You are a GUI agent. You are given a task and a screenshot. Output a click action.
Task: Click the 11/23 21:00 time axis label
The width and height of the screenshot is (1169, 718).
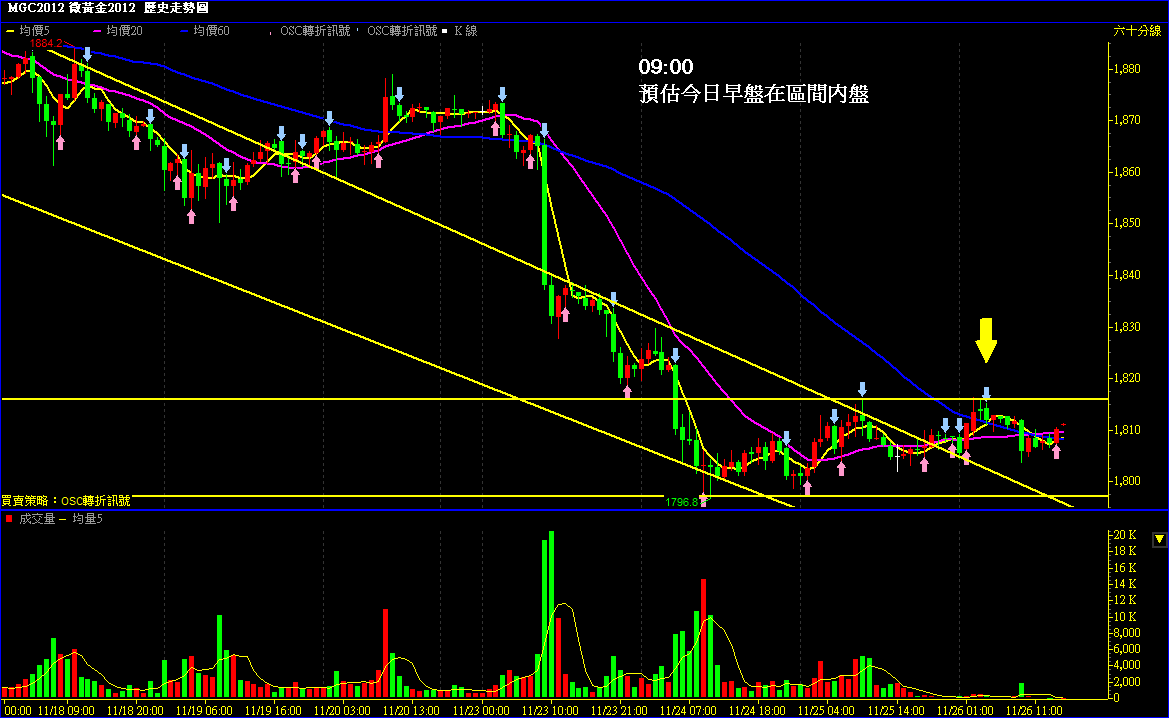pyautogui.click(x=620, y=711)
